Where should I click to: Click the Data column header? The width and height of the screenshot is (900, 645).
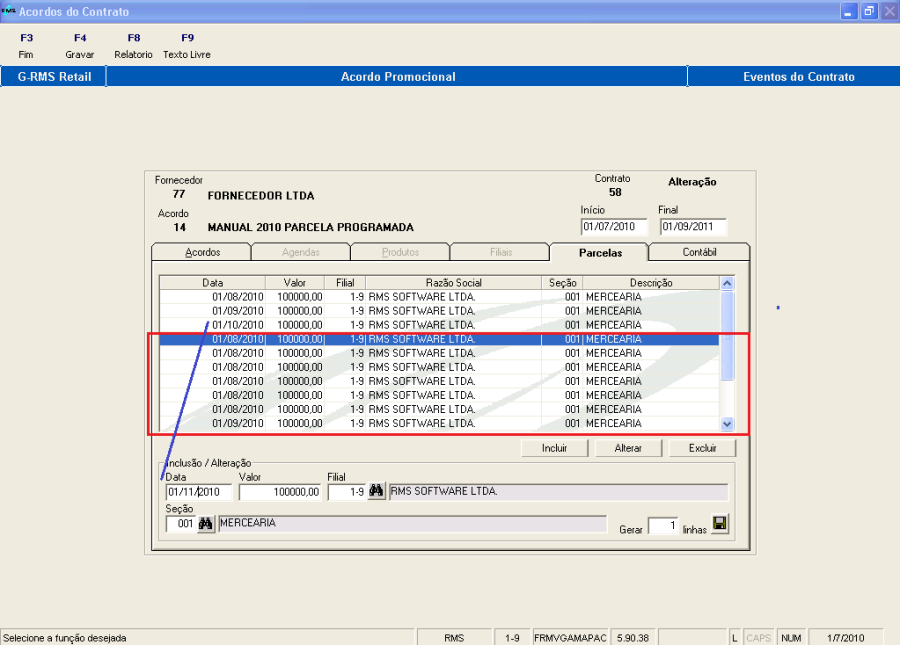[x=212, y=283]
